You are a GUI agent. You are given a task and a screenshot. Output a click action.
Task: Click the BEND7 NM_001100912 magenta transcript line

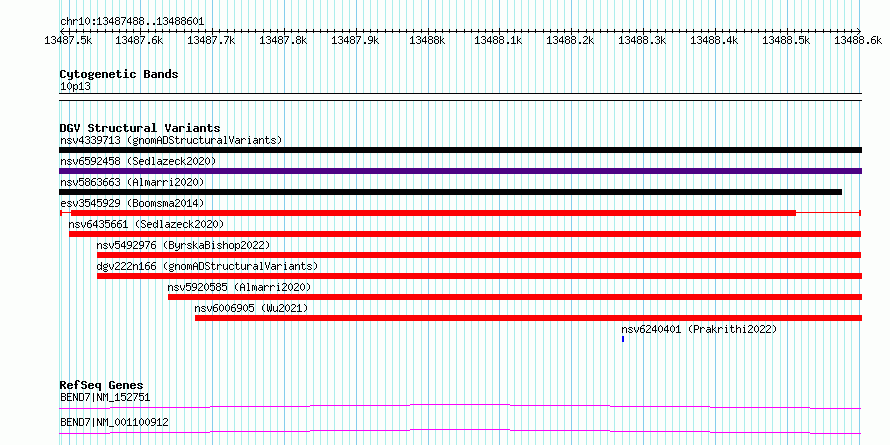(x=460, y=431)
